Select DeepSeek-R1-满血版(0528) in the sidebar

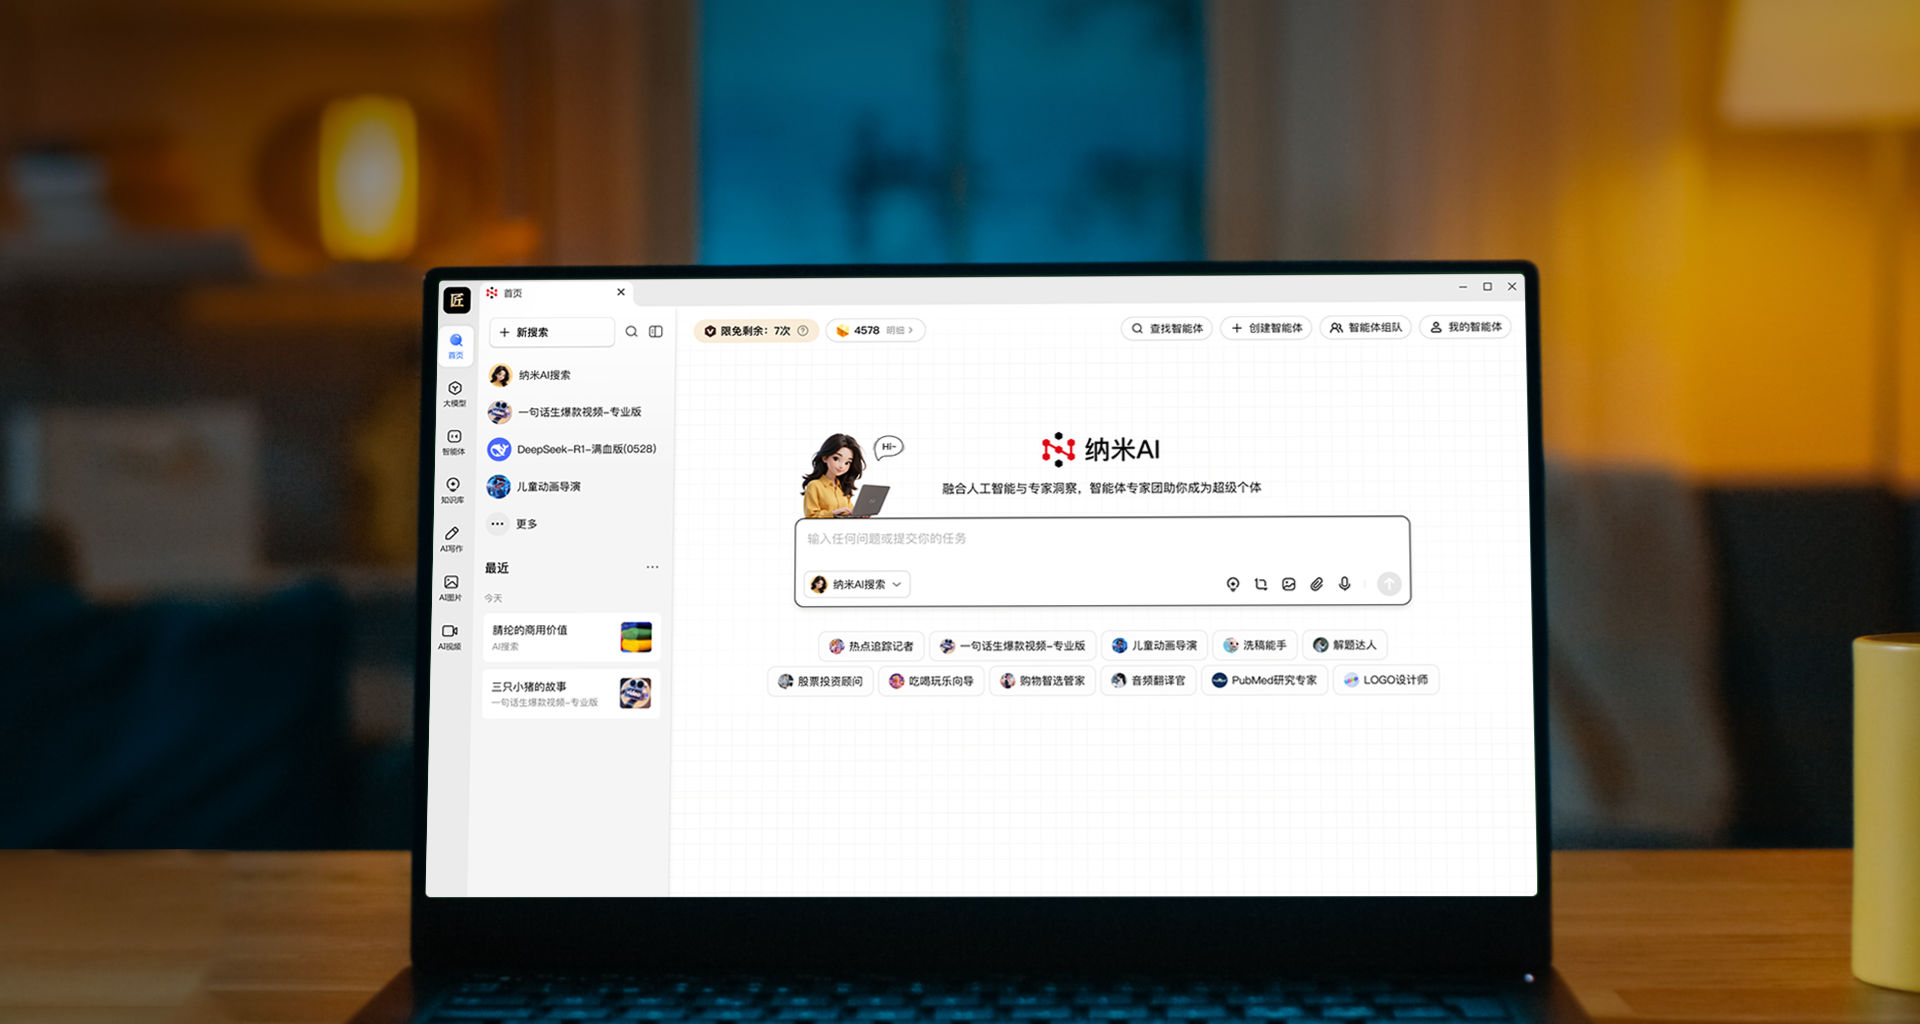(574, 449)
